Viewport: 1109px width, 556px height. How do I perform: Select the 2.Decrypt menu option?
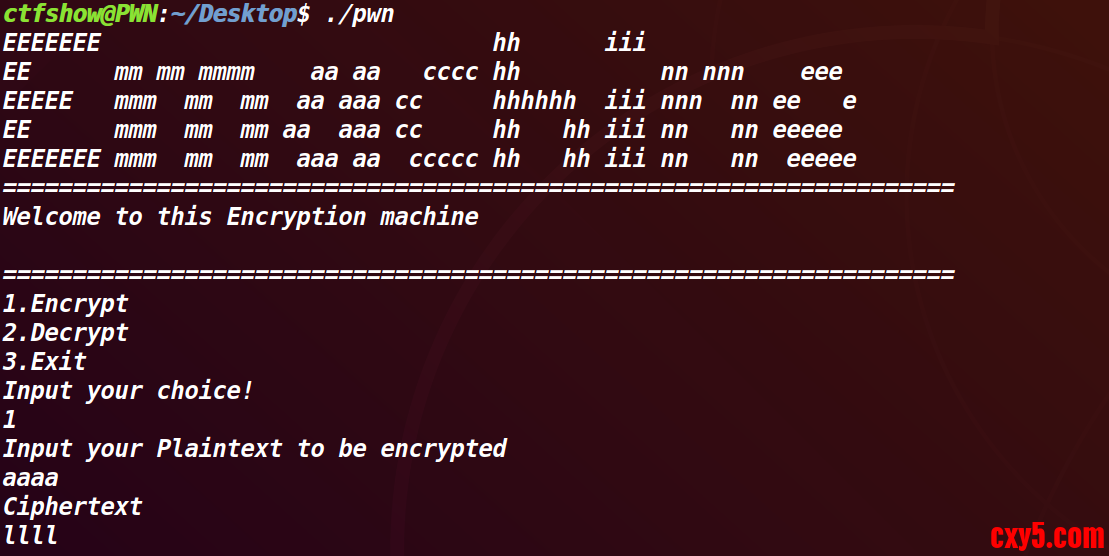[x=65, y=333]
